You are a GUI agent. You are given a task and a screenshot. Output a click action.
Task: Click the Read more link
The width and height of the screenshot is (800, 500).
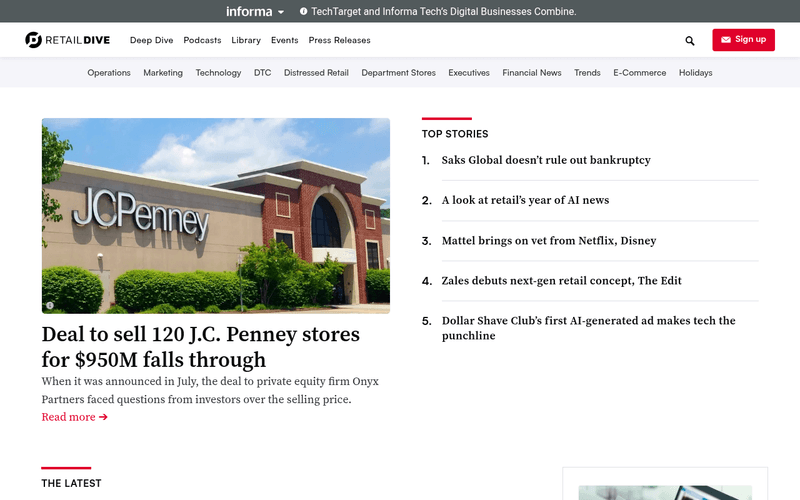74,417
